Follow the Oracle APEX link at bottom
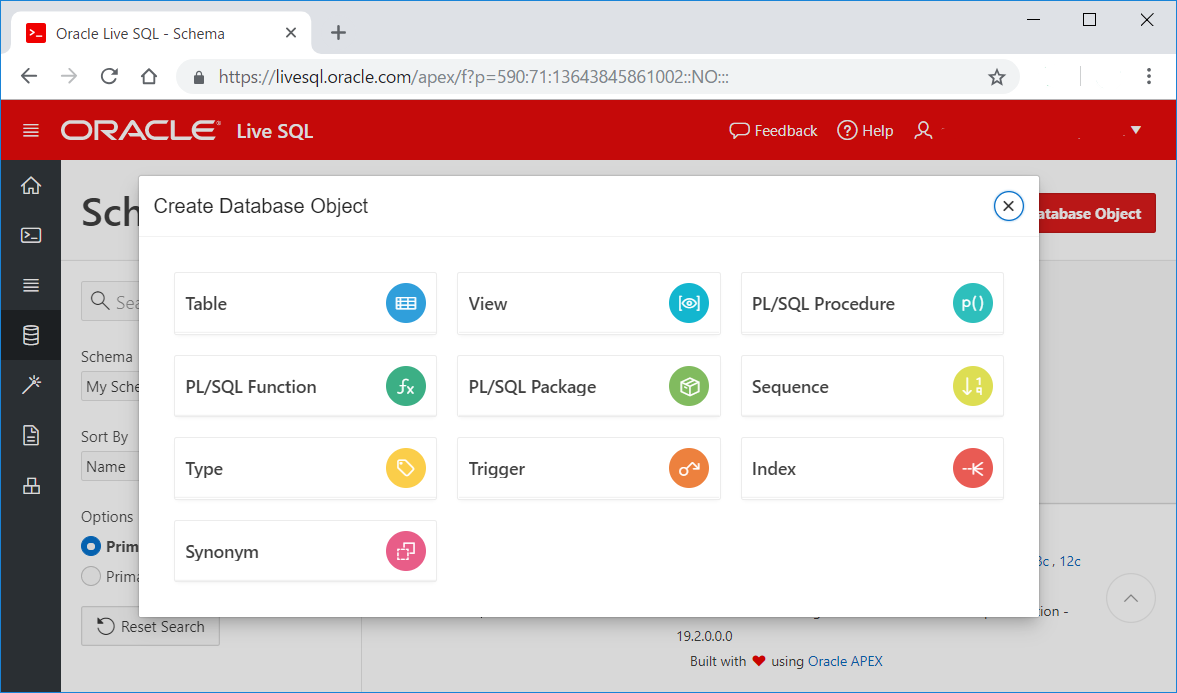 [x=845, y=661]
